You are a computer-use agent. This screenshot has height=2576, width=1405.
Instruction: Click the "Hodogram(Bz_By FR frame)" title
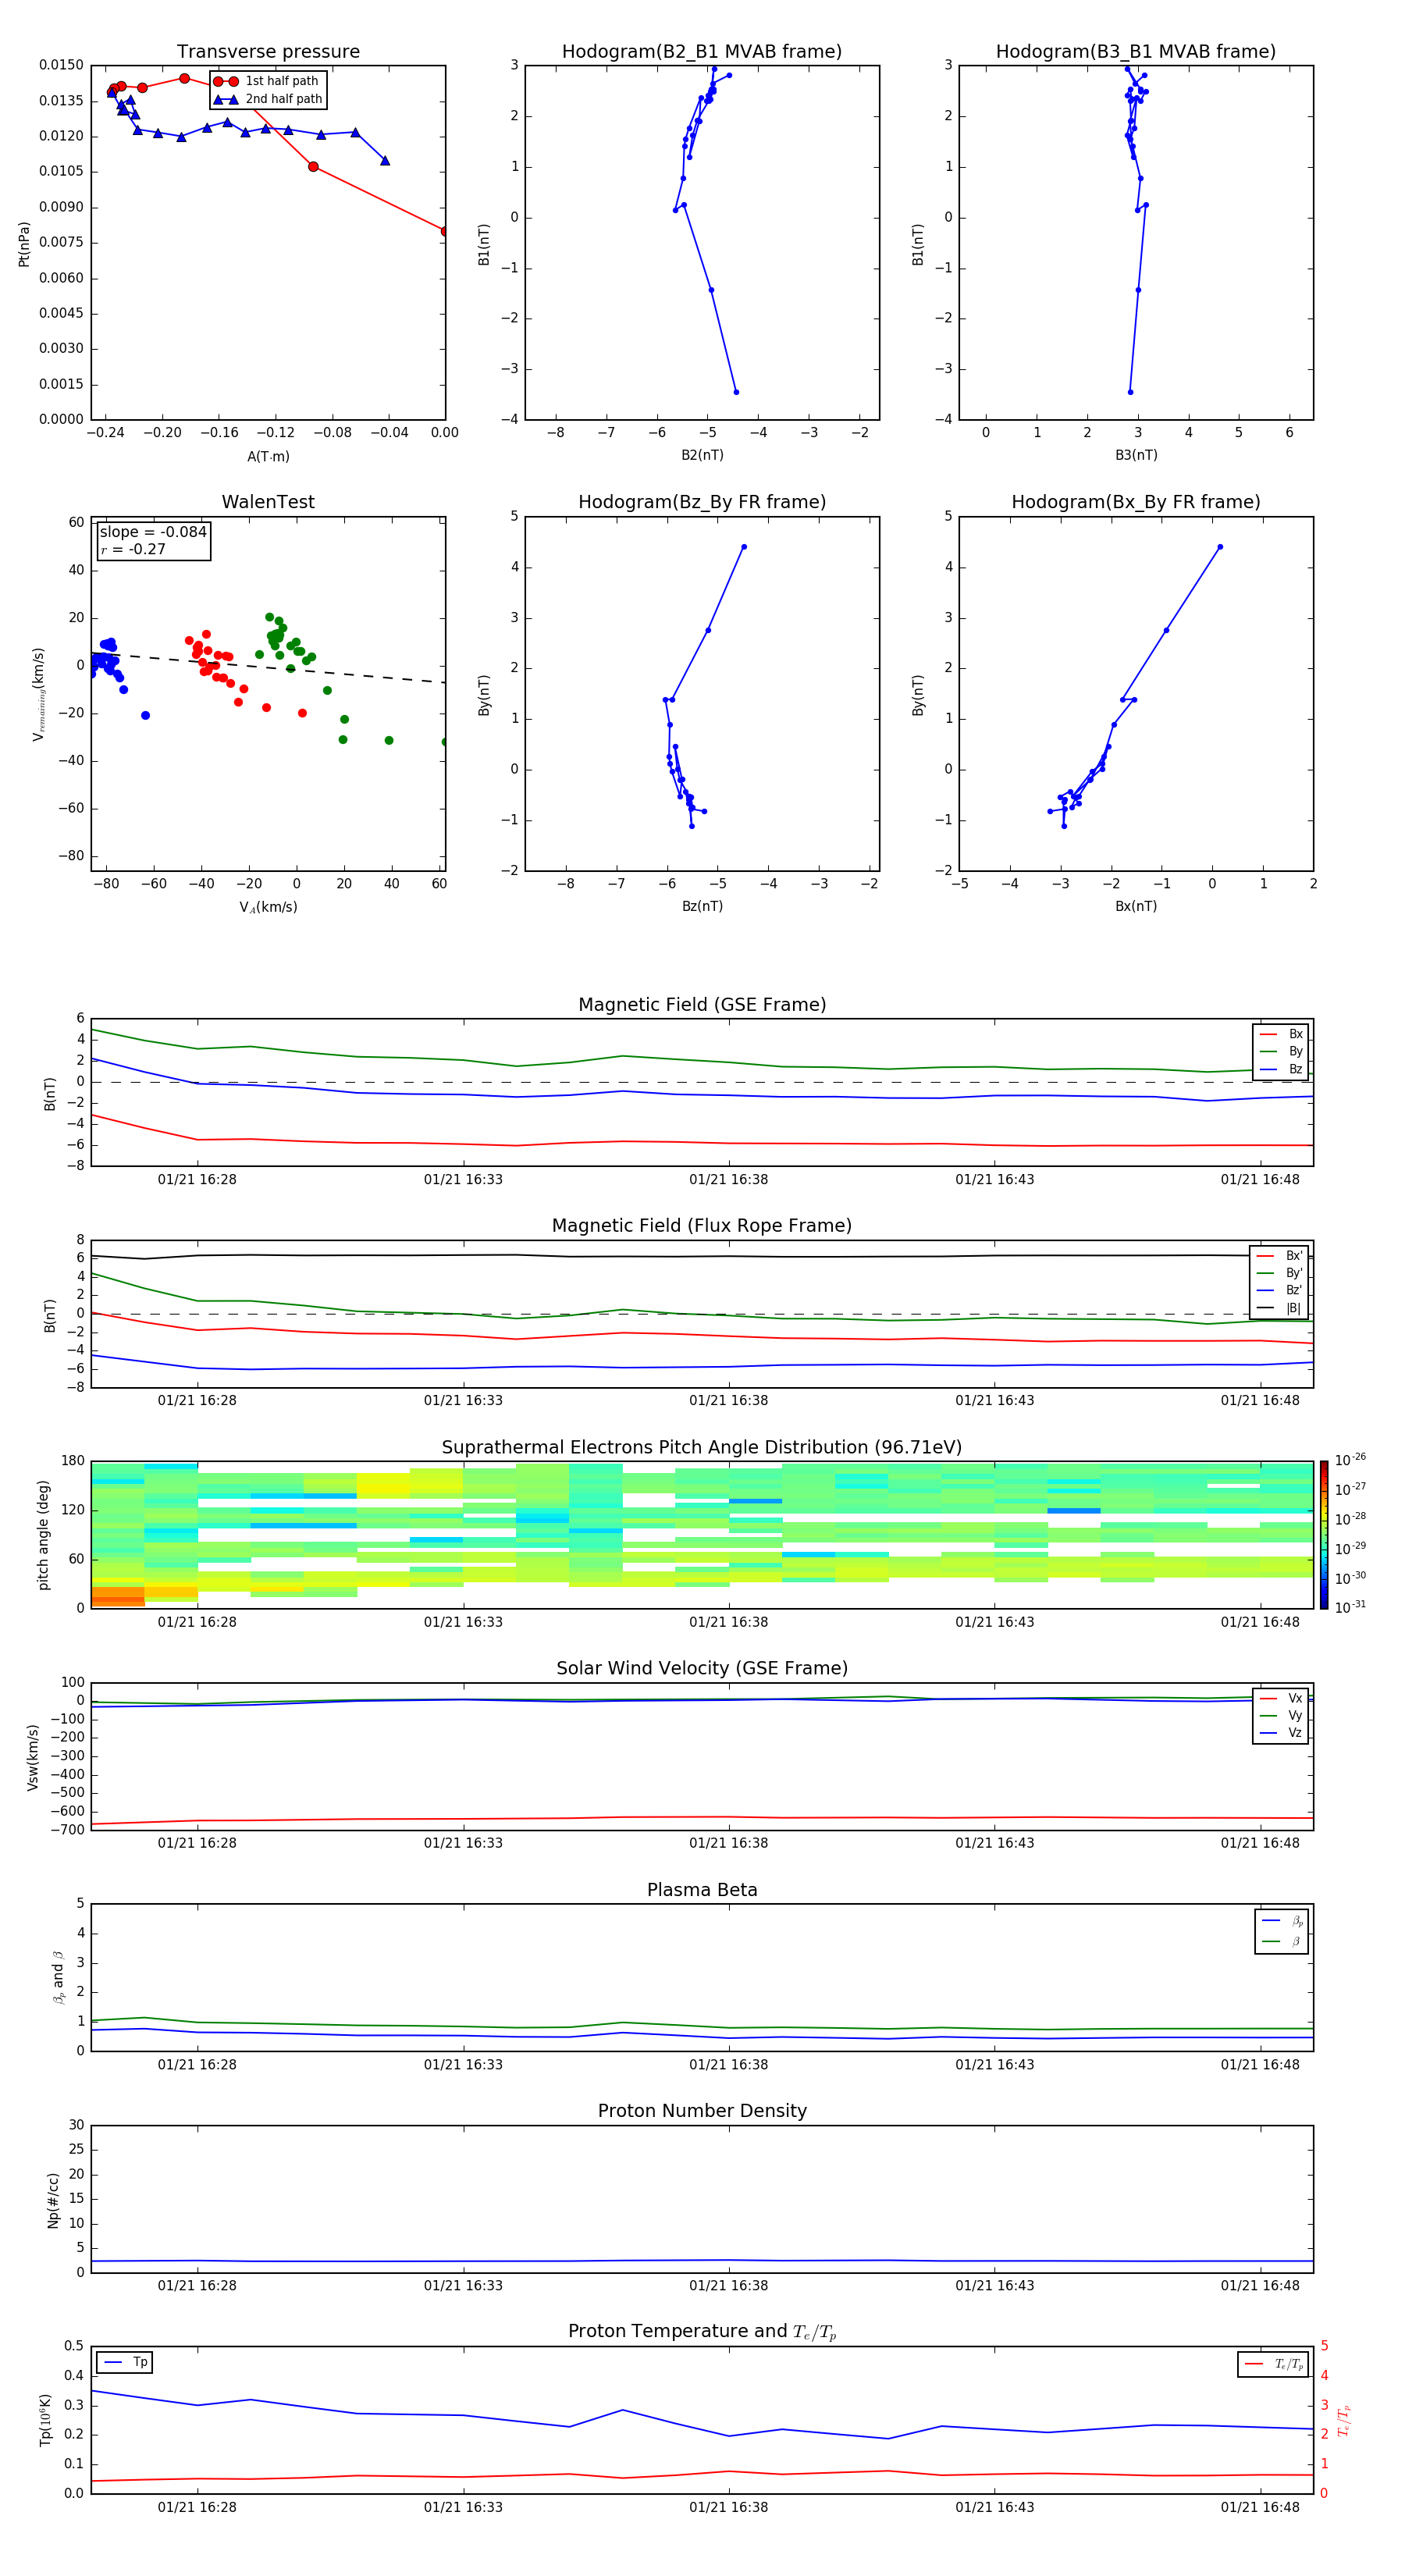click(702, 502)
